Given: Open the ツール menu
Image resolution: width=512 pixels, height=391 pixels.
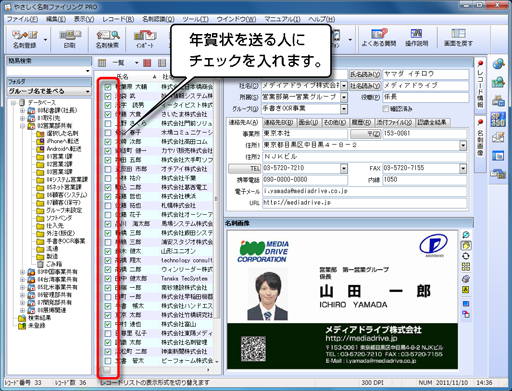Looking at the screenshot, I should [196, 19].
